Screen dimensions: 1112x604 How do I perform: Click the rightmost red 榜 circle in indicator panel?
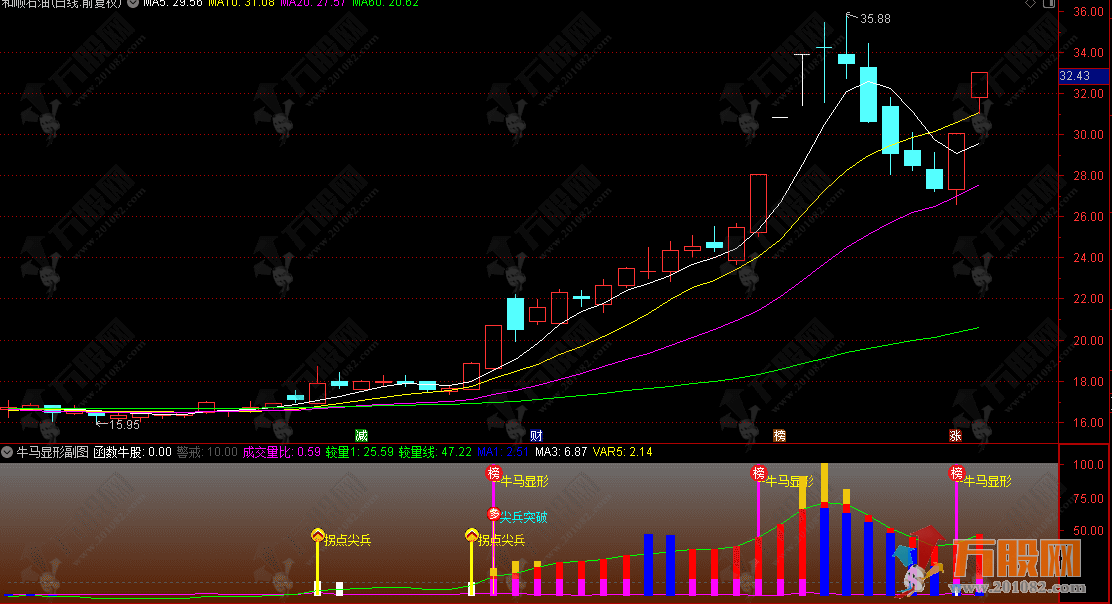click(x=957, y=473)
